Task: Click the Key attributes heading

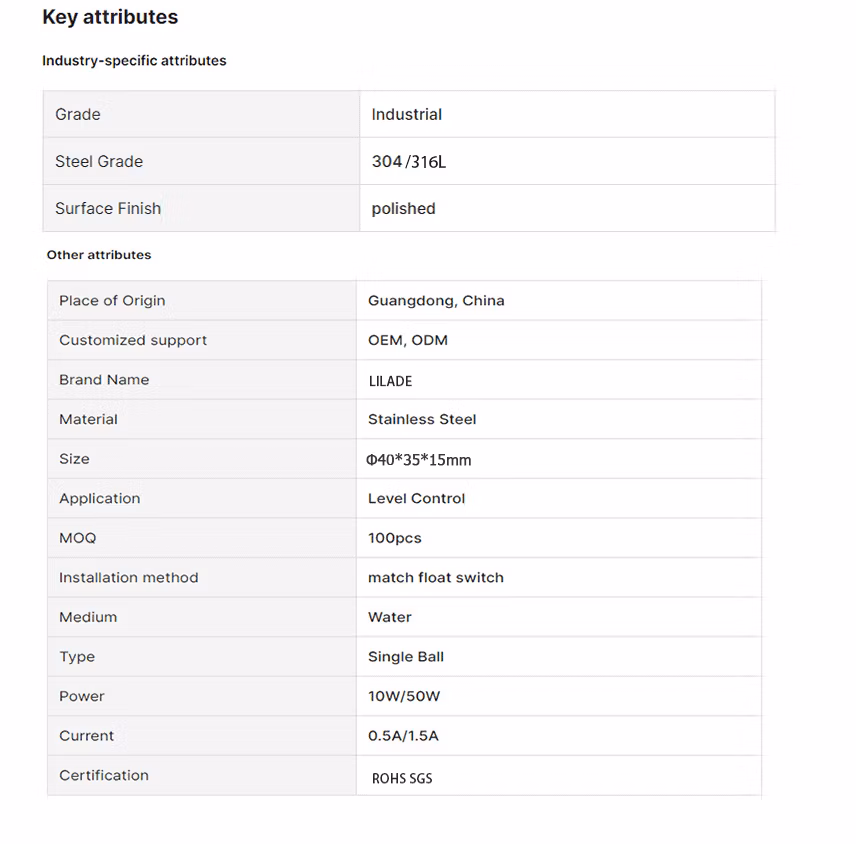Action: [x=110, y=17]
